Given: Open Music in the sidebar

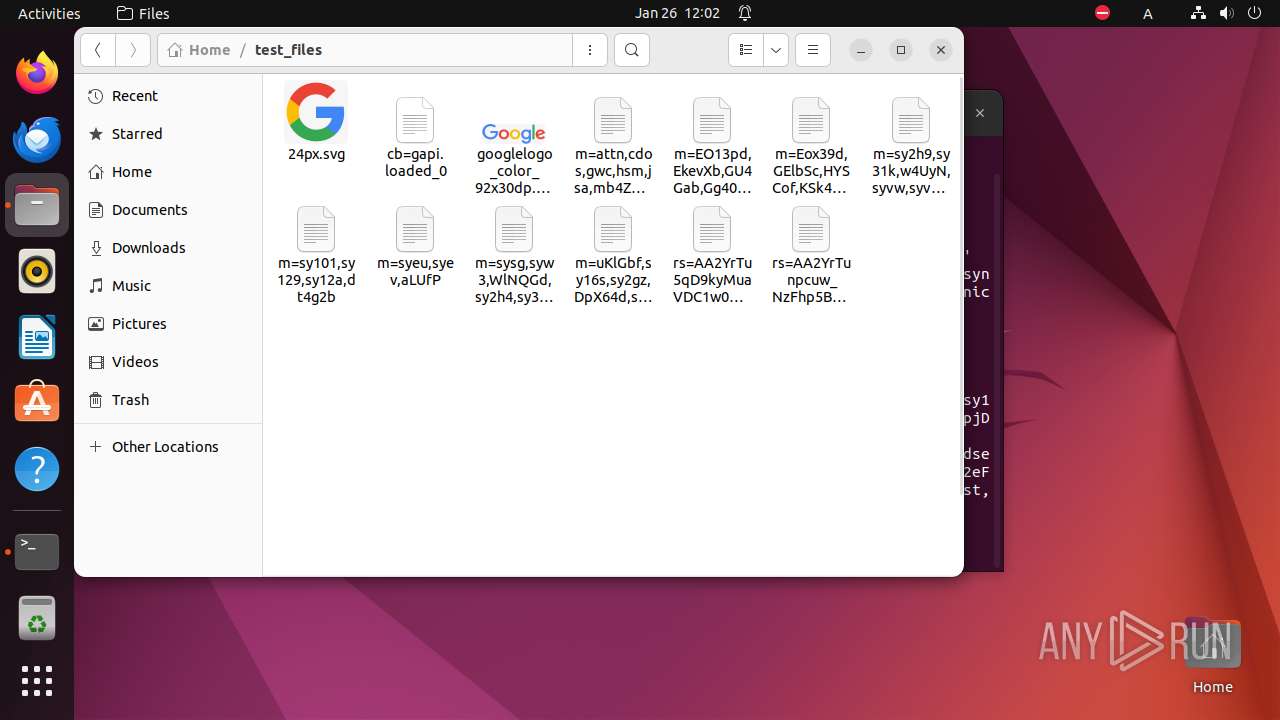Looking at the screenshot, I should 168,286.
